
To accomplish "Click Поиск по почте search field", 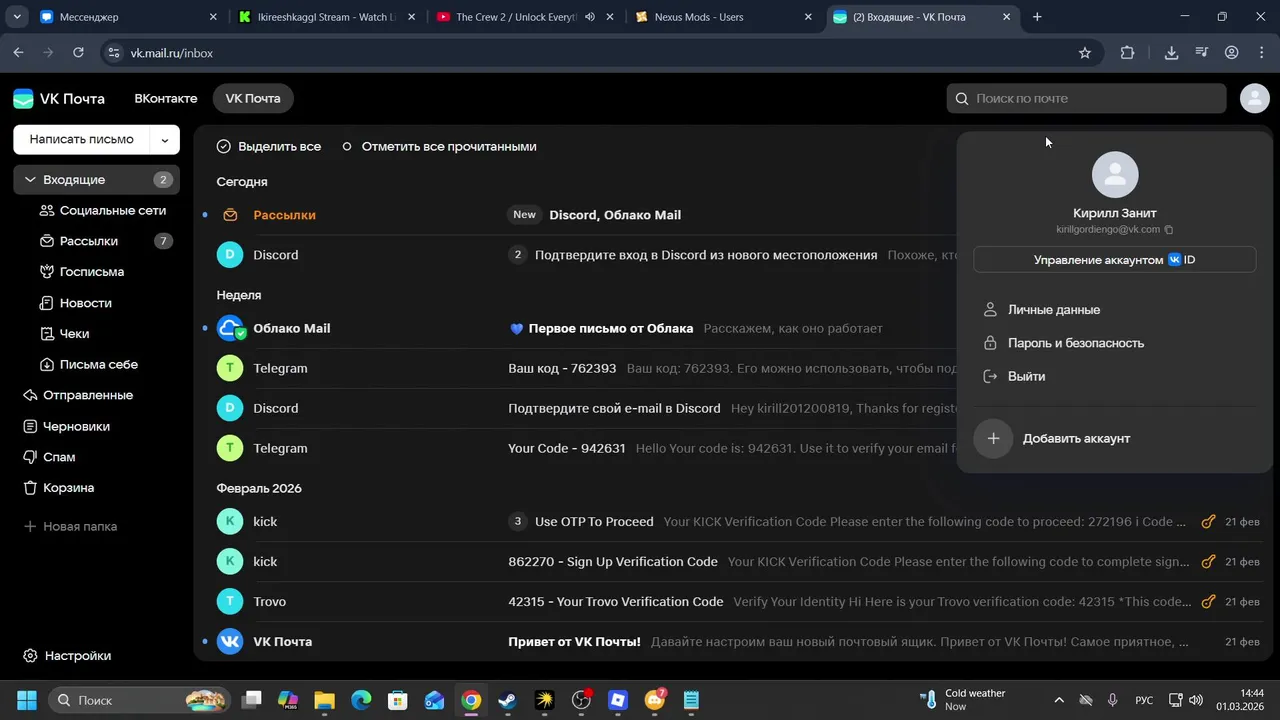I will click(x=1086, y=98).
